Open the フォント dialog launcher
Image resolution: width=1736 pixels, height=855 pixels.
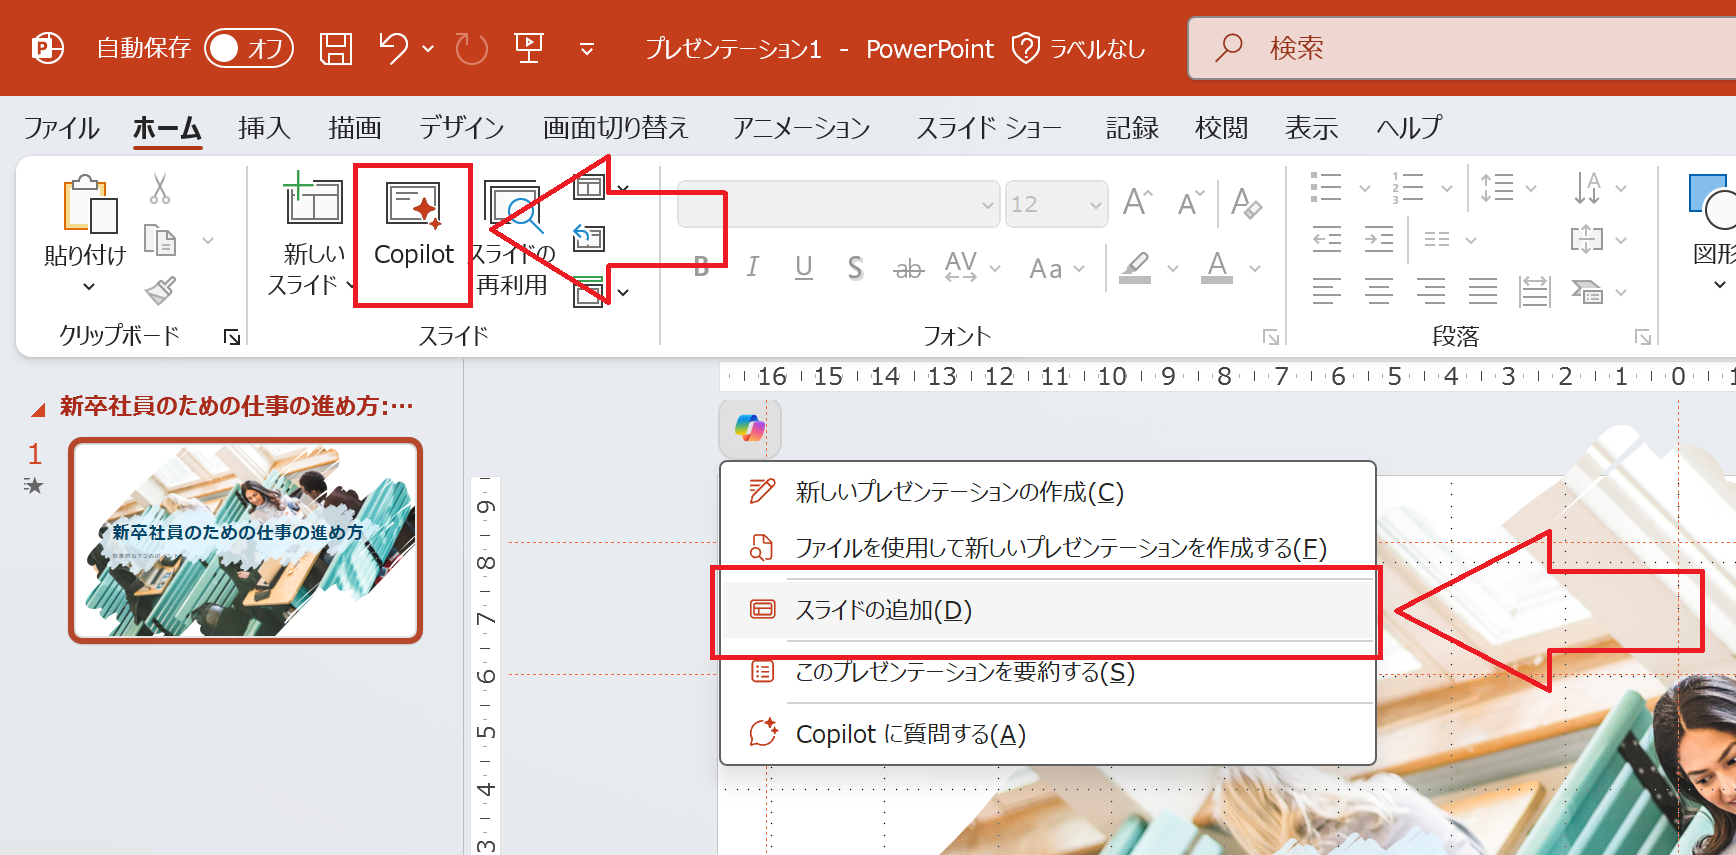click(x=1271, y=338)
